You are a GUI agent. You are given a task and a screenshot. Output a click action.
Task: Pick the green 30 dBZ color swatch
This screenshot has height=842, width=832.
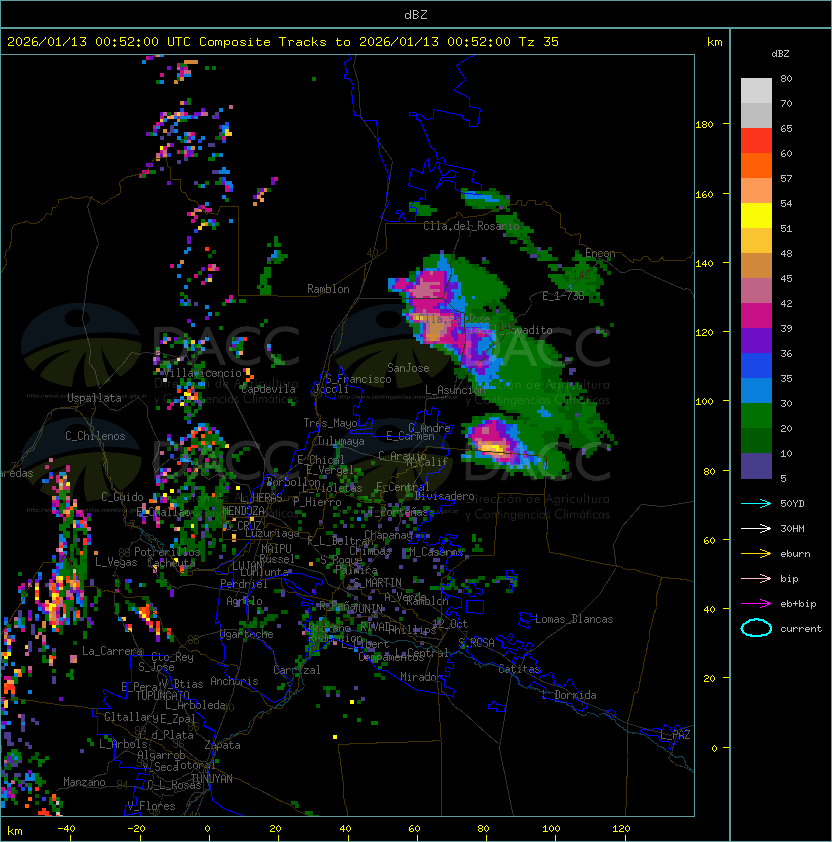(x=756, y=416)
